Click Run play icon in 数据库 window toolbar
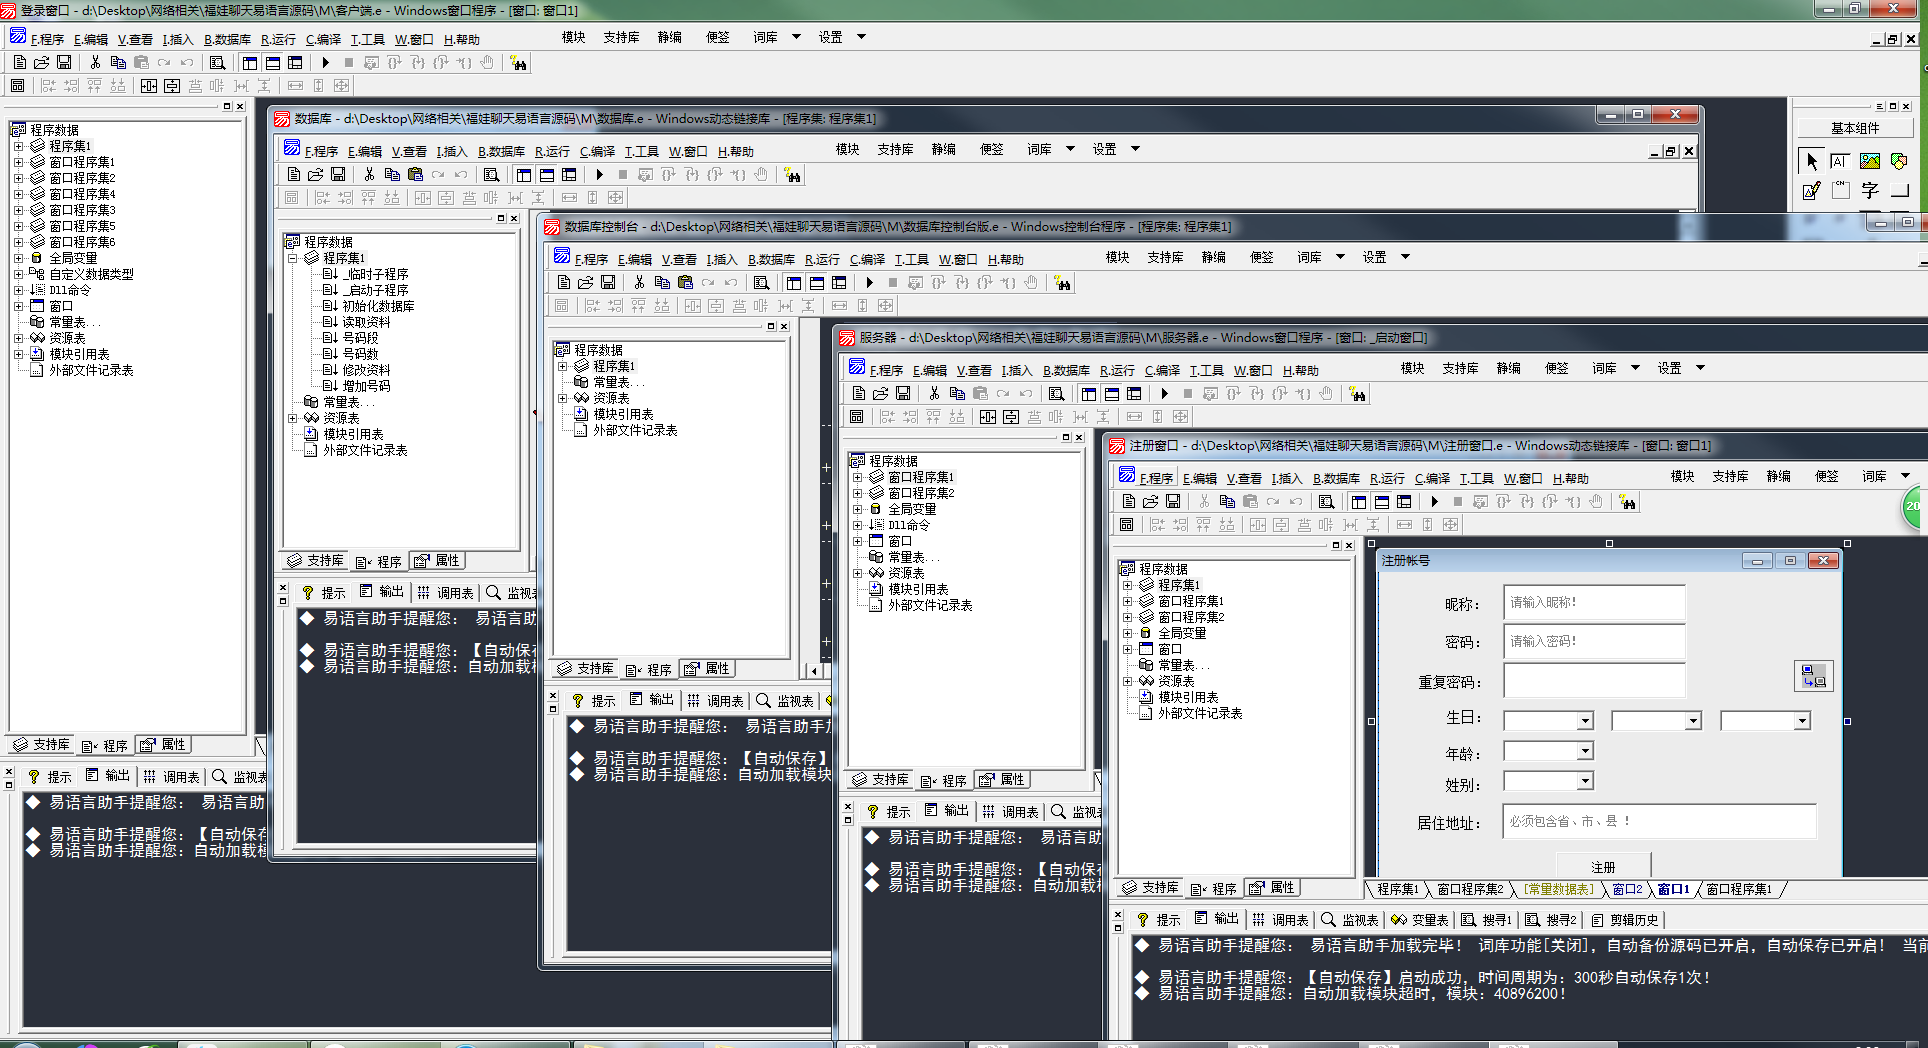 click(x=599, y=175)
